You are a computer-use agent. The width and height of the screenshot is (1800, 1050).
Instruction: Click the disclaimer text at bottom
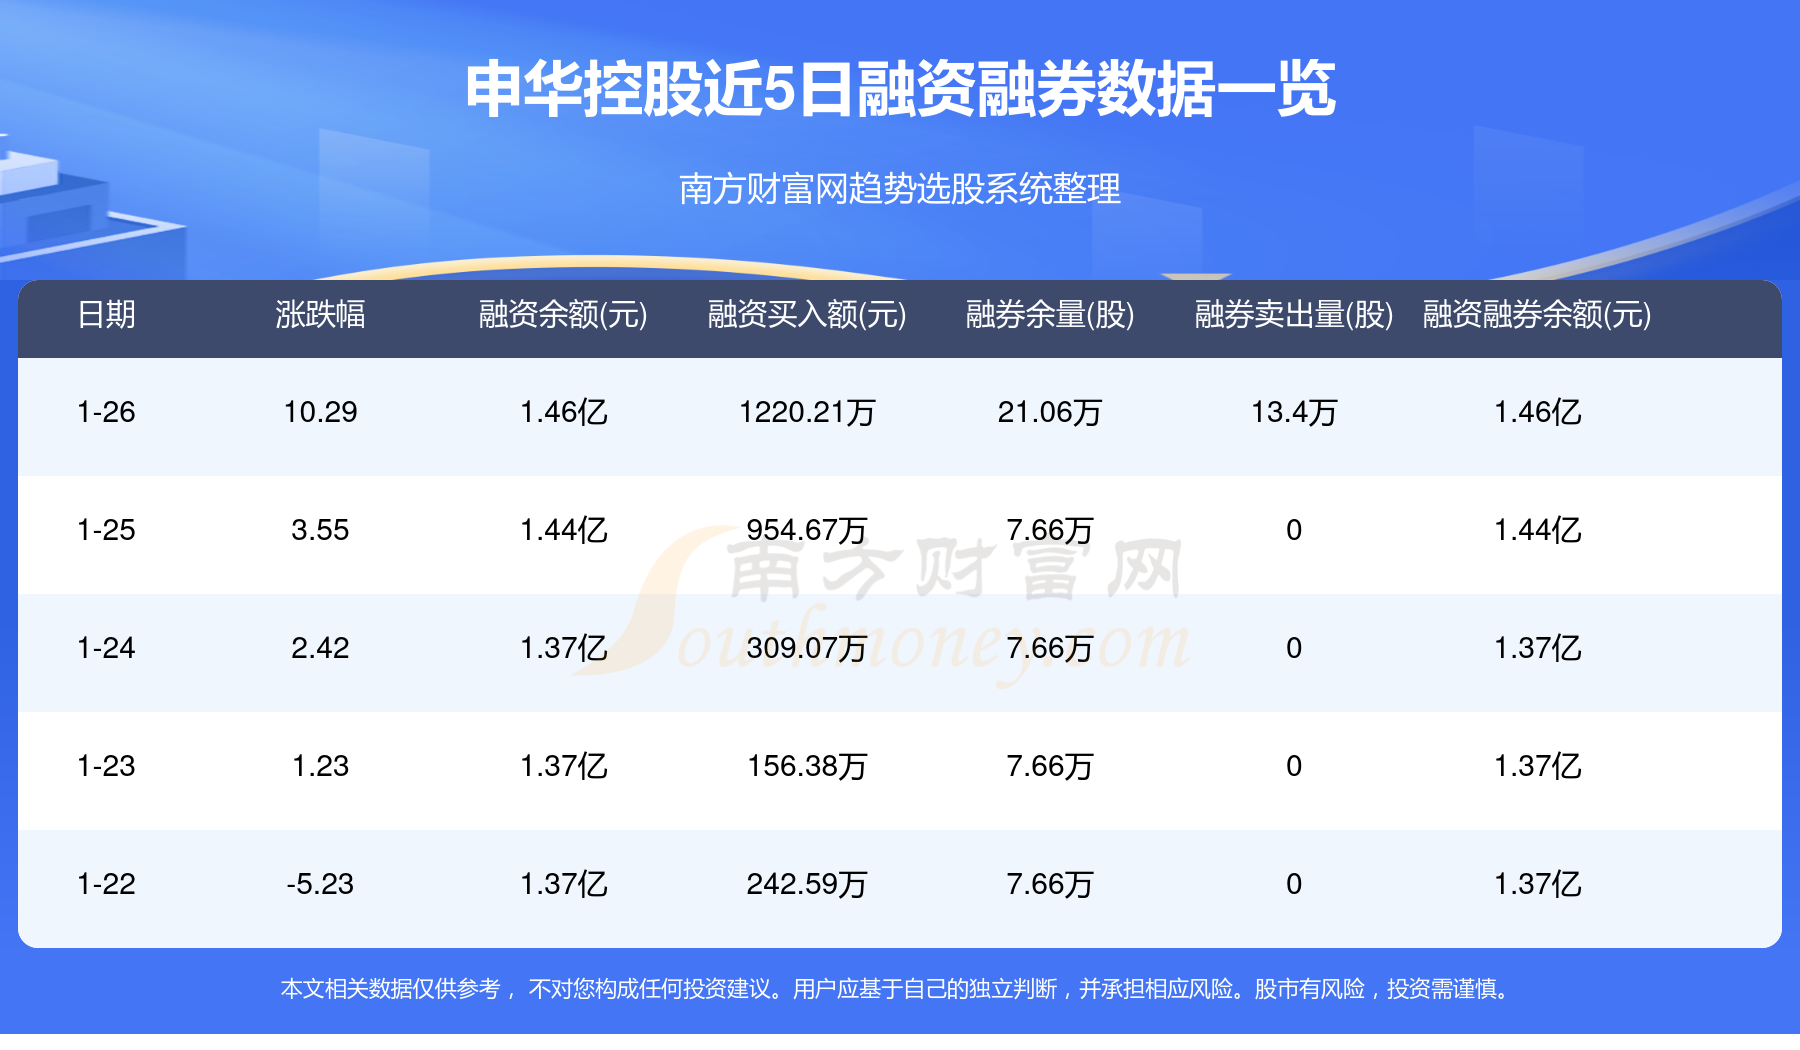(900, 989)
